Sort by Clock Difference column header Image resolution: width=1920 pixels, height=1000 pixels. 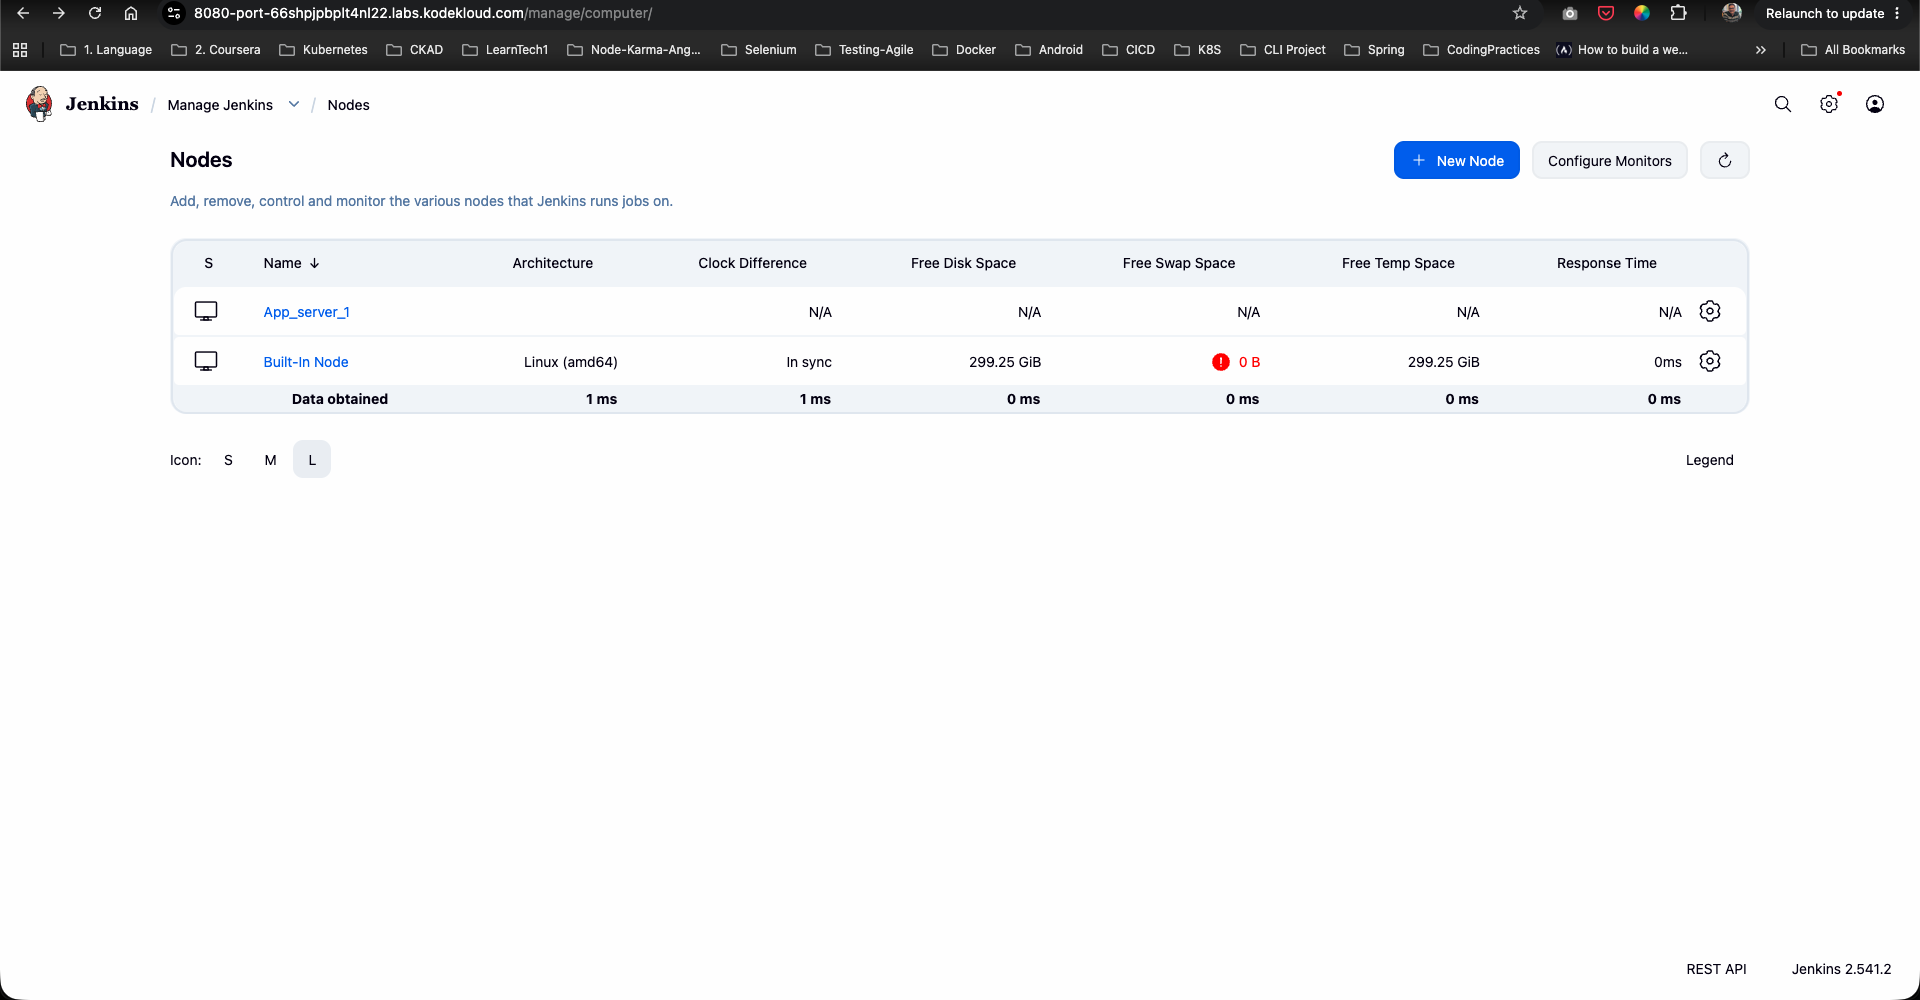[x=752, y=263]
